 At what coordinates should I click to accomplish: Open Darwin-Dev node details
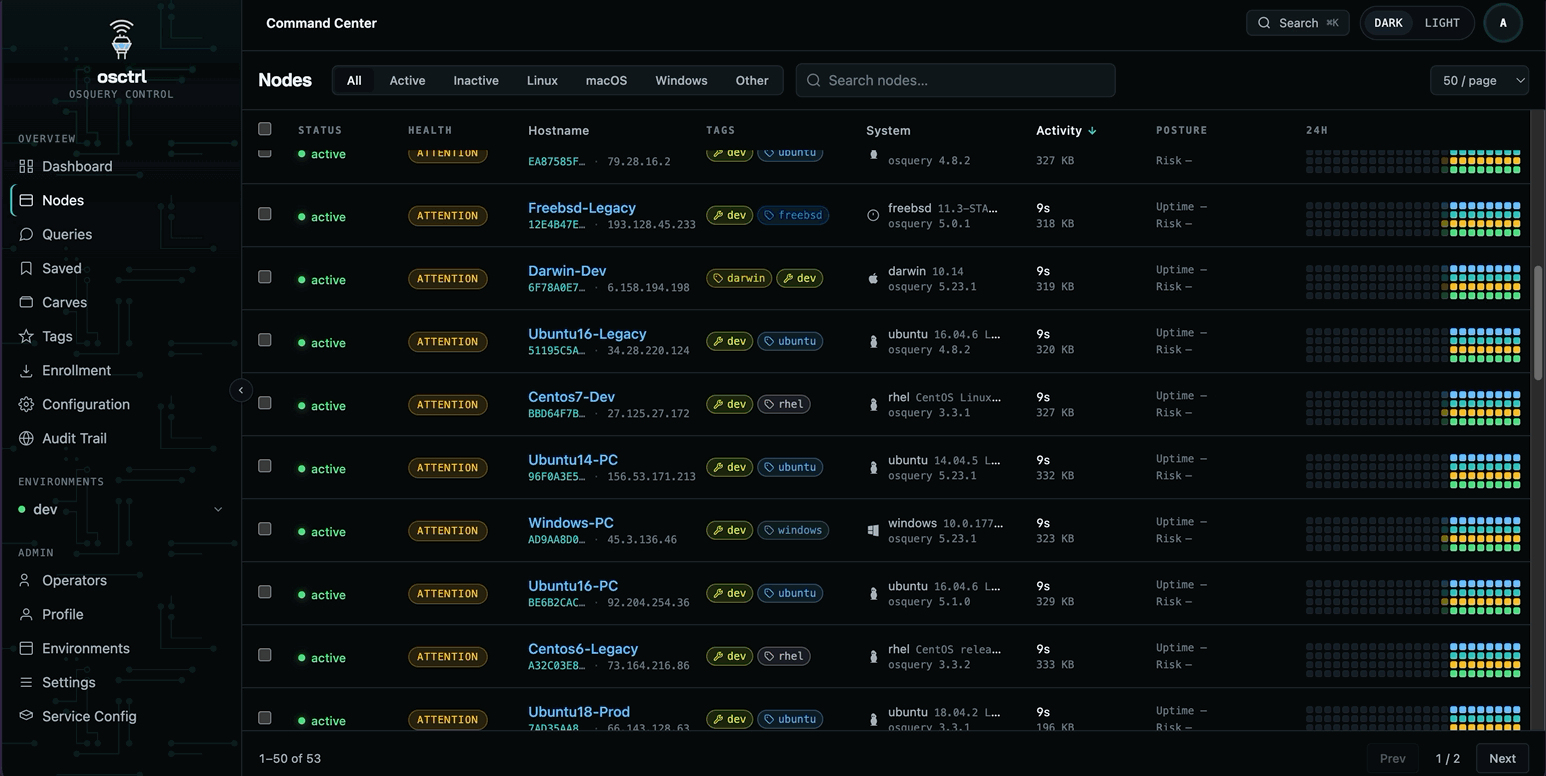567,271
